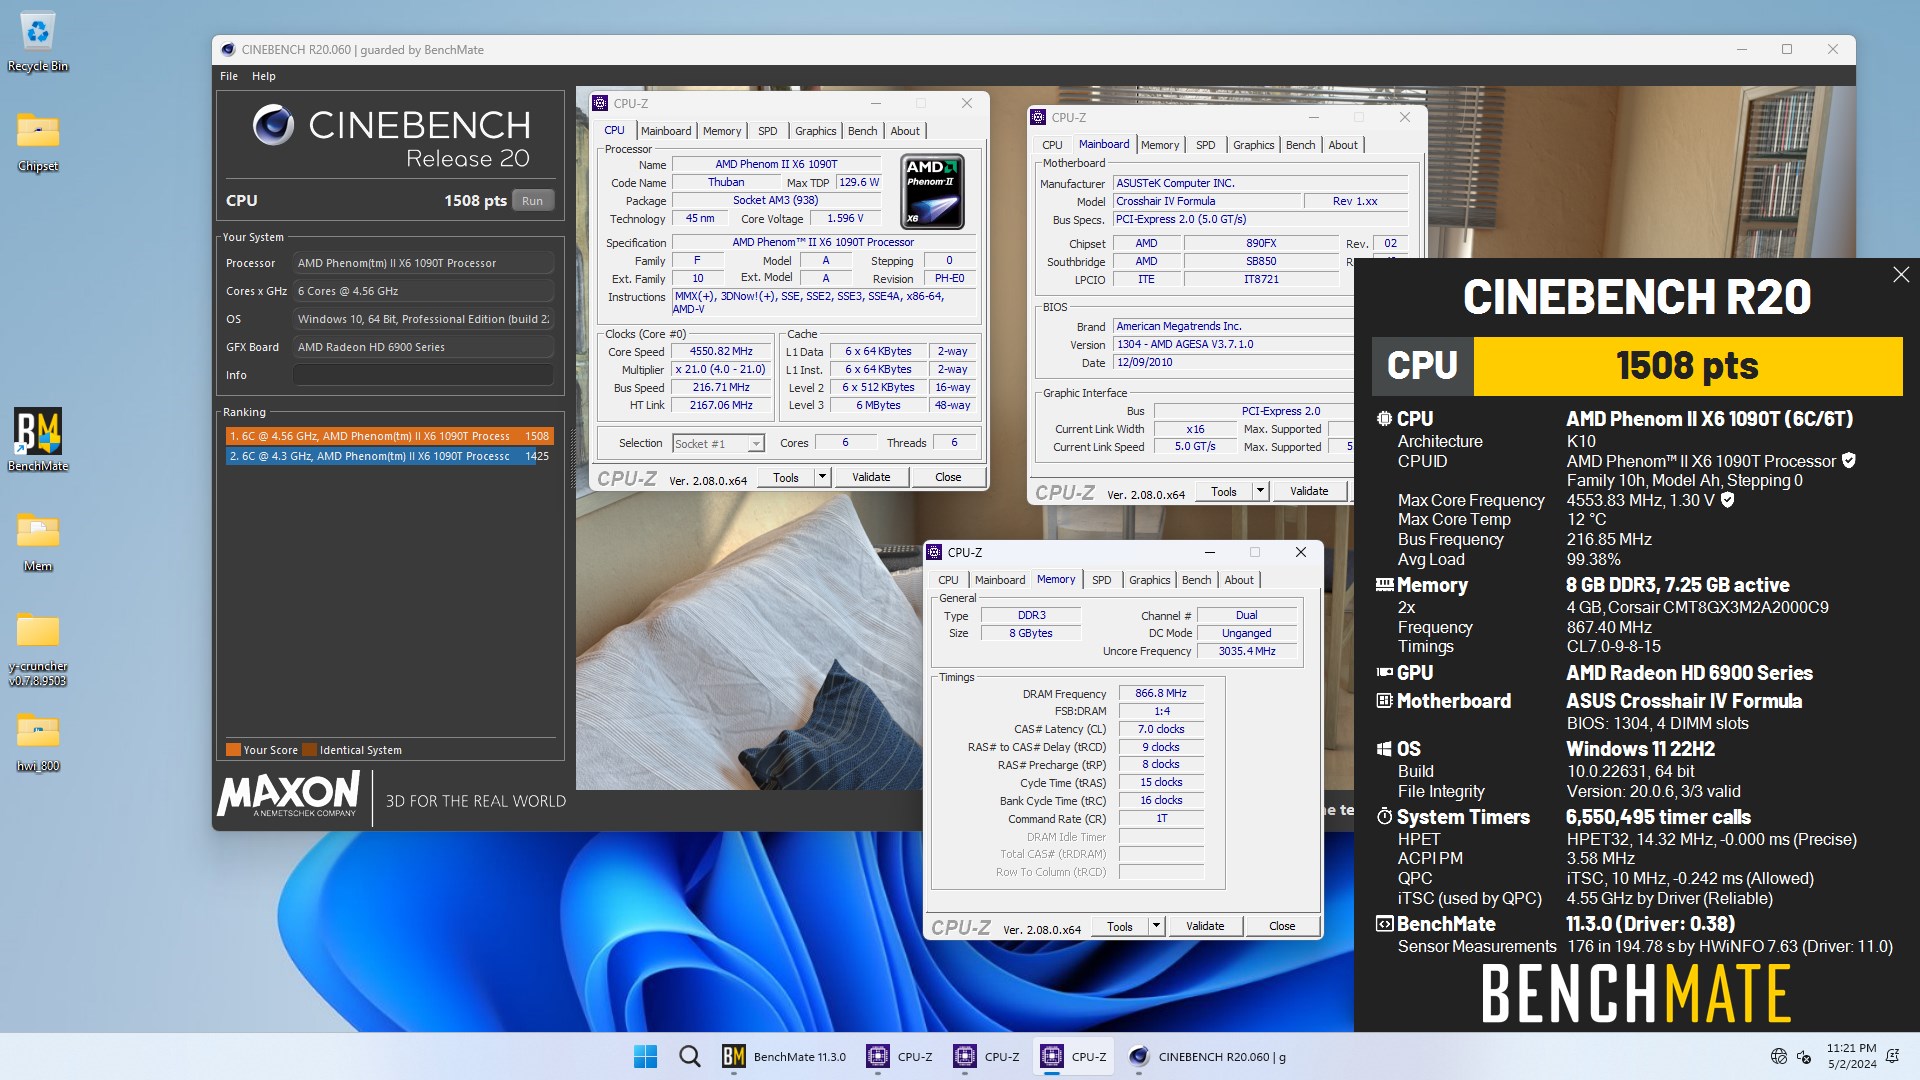Open y-cruncher v0.7.8.9503 folder
This screenshot has width=1920, height=1080.
point(38,648)
